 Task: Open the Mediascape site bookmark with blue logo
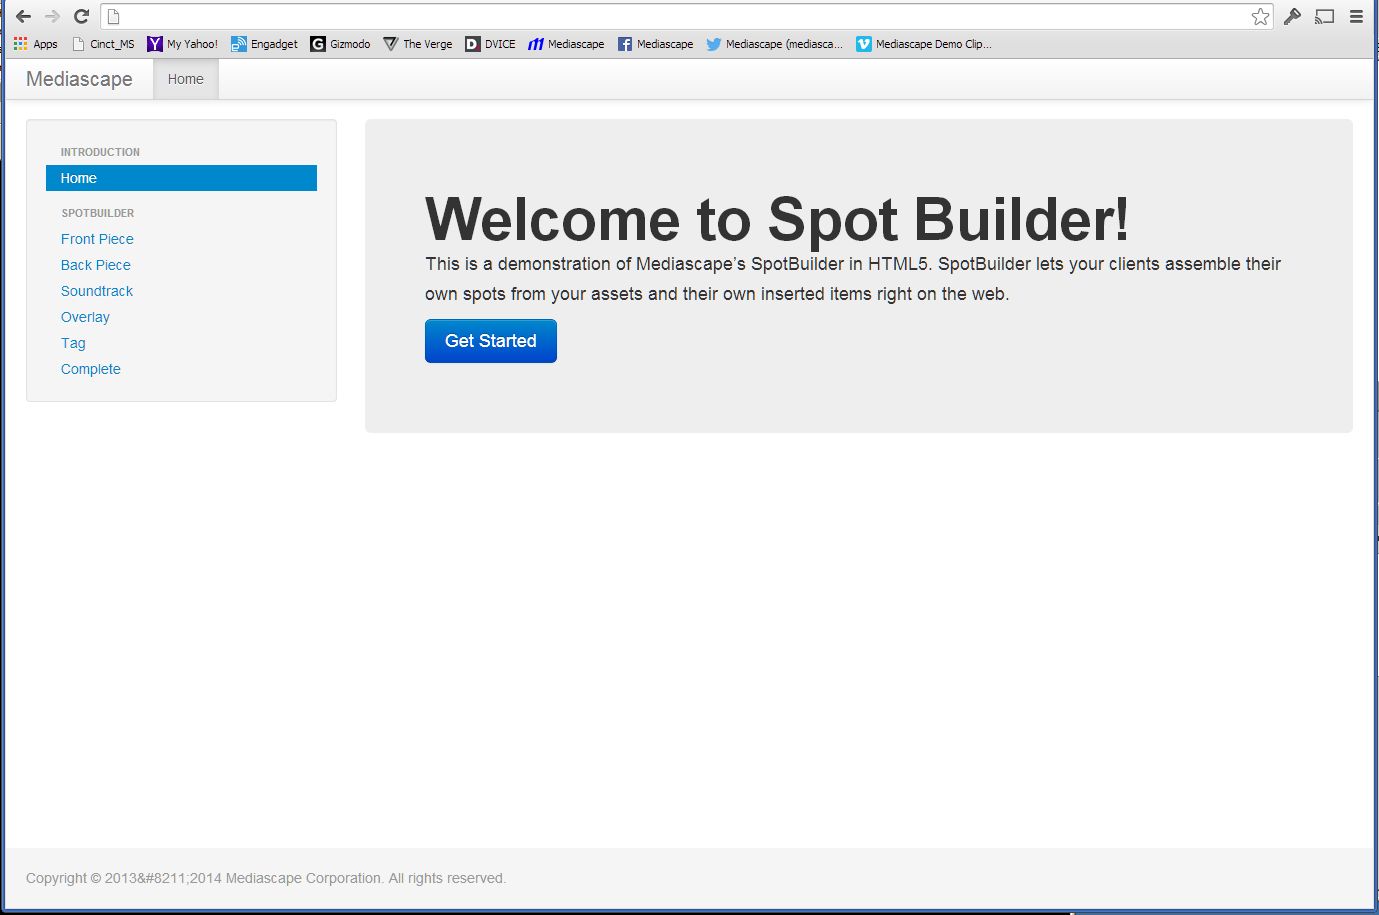click(x=566, y=44)
